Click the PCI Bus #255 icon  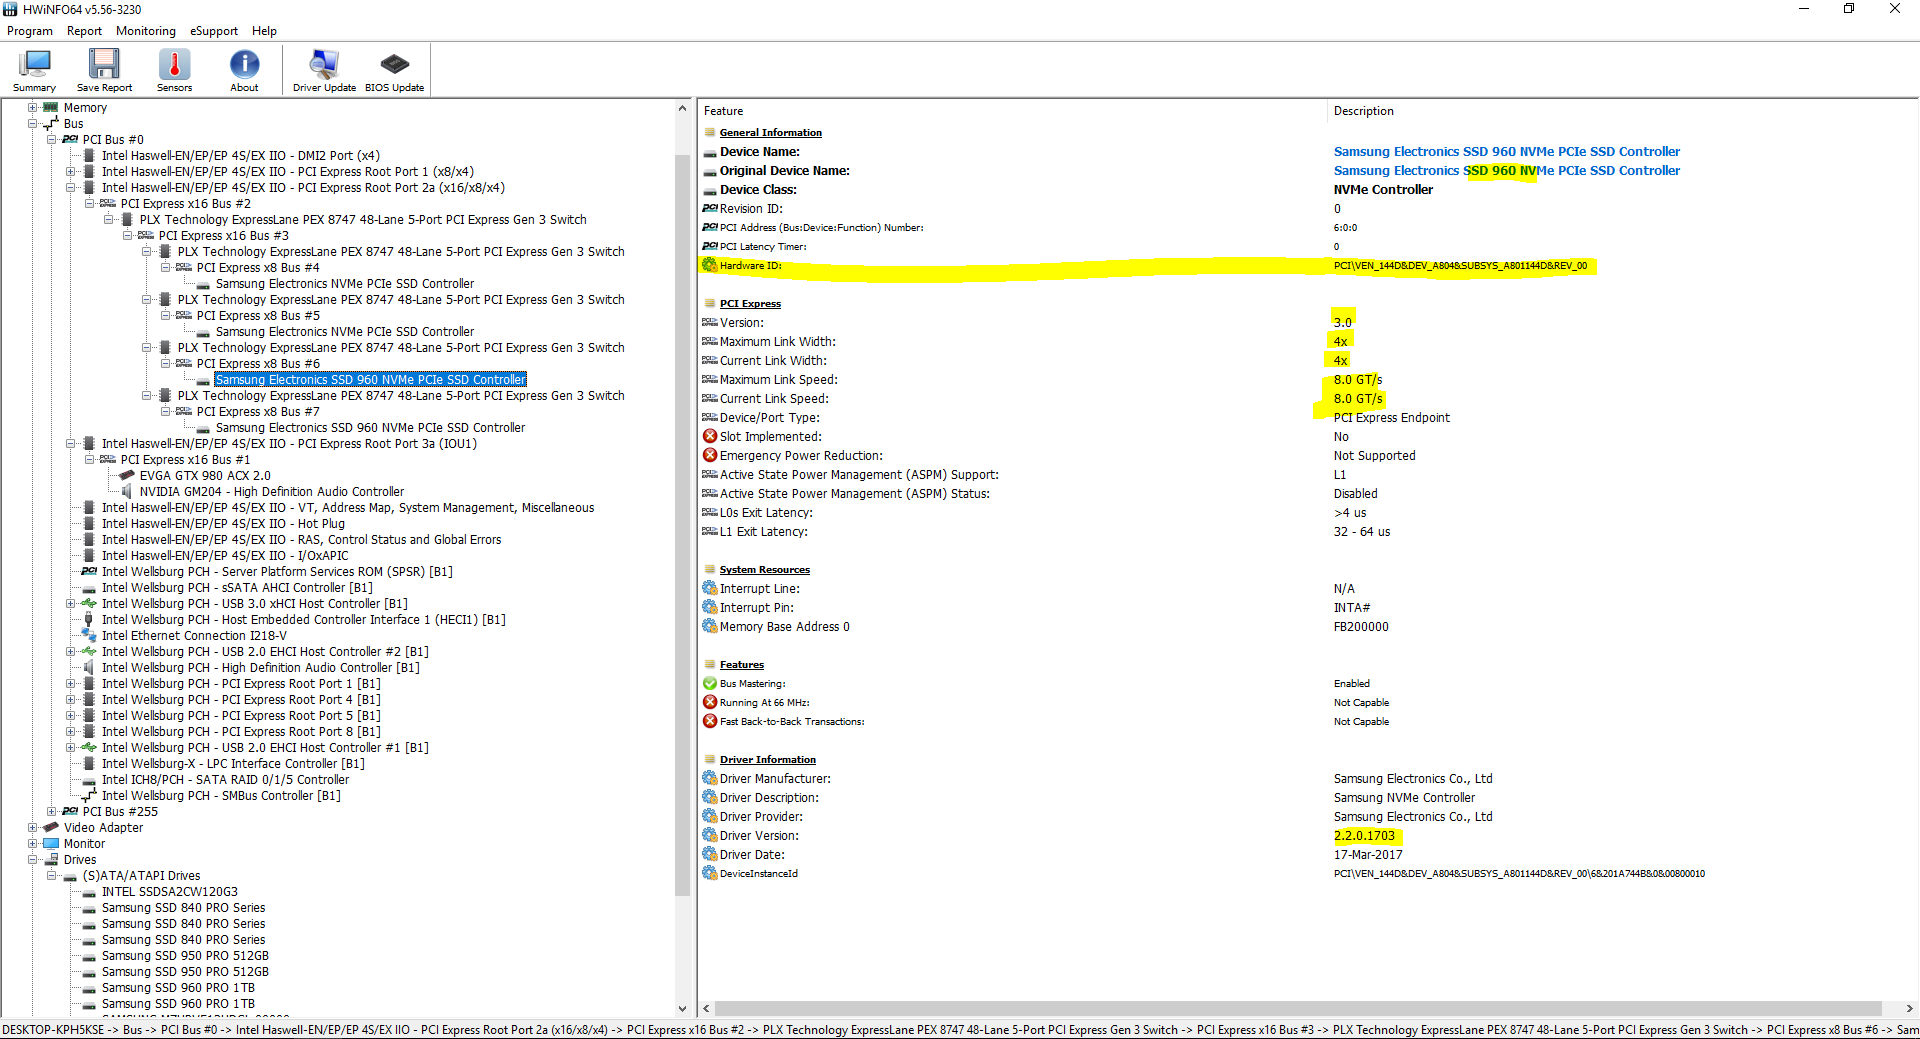[70, 811]
